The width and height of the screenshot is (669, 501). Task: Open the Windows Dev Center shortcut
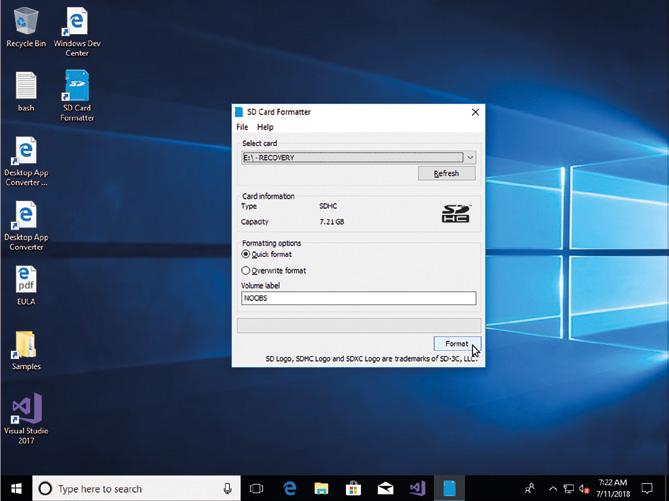tap(77, 31)
